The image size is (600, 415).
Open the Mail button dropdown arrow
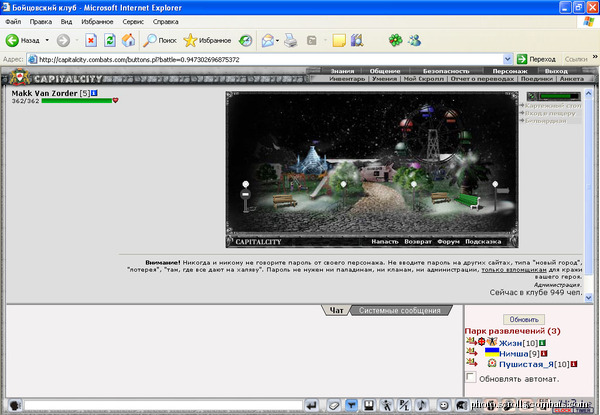click(277, 41)
